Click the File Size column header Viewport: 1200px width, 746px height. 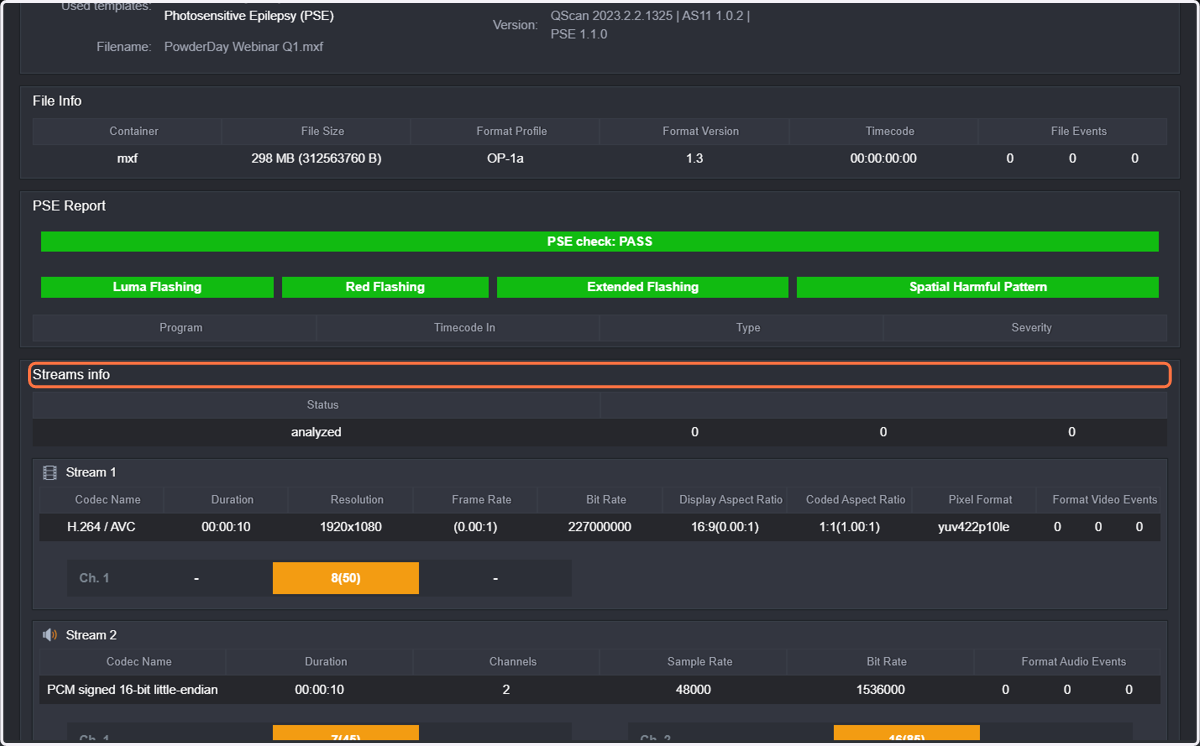tap(323, 131)
